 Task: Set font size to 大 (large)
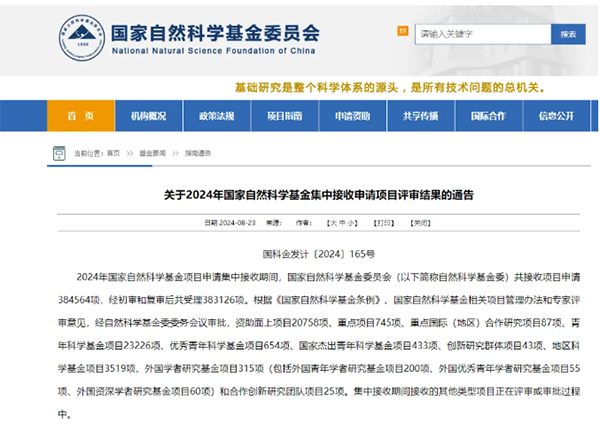pyautogui.click(x=334, y=223)
